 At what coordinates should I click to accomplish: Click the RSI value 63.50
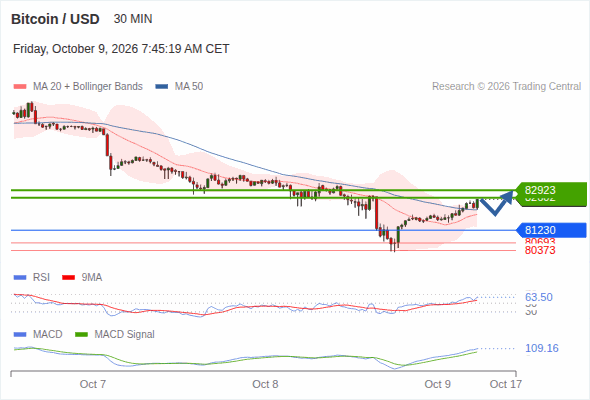(539, 297)
